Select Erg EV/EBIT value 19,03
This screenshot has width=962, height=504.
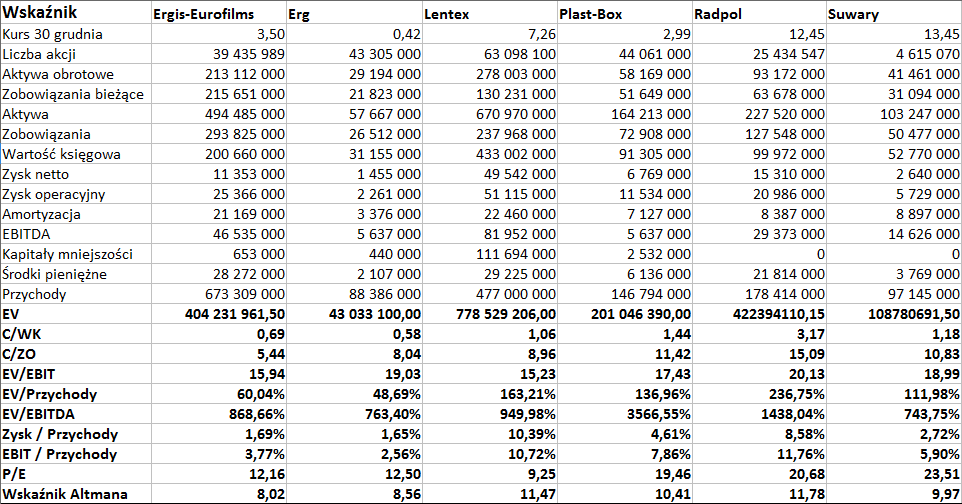(355, 374)
